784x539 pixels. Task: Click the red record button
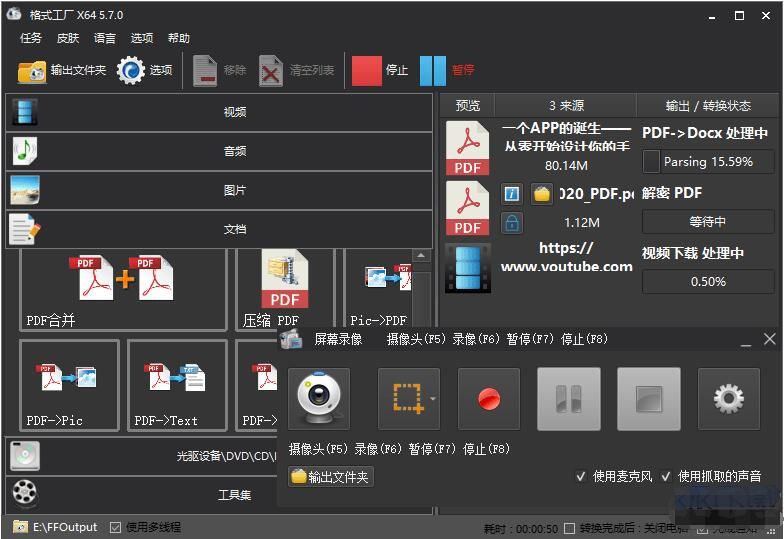tap(489, 399)
